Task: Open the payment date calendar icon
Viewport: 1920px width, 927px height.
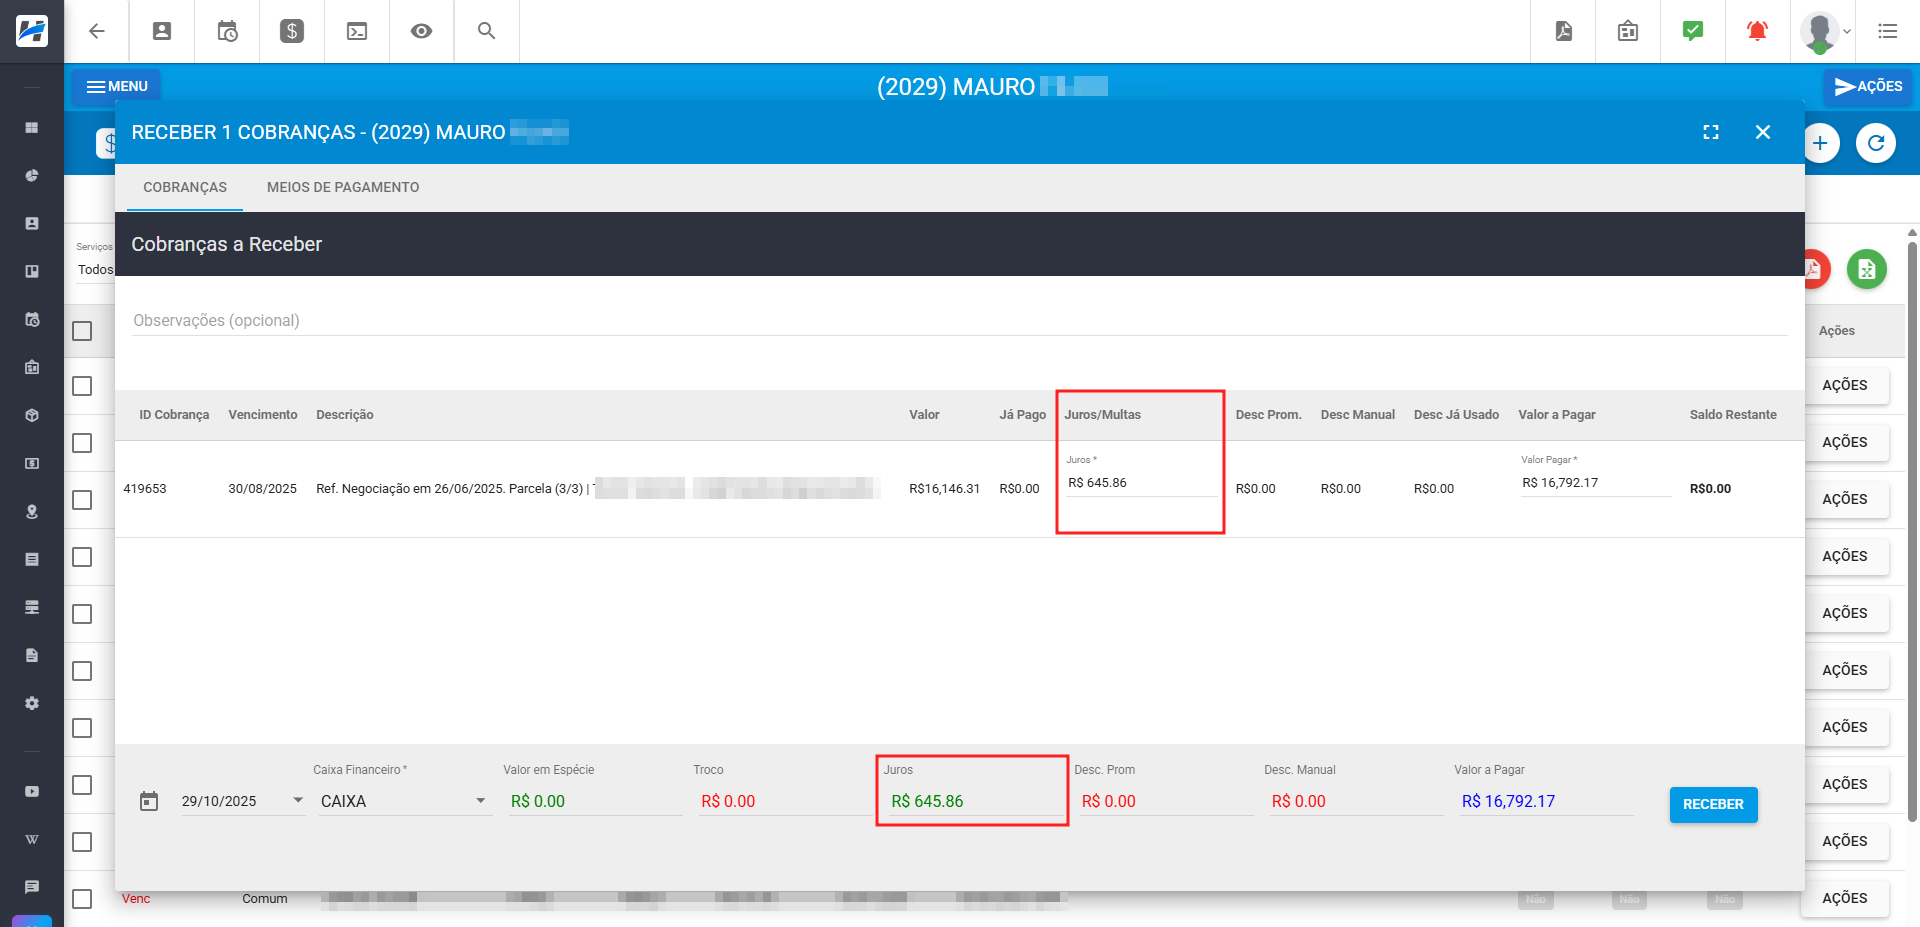Action: click(x=149, y=801)
